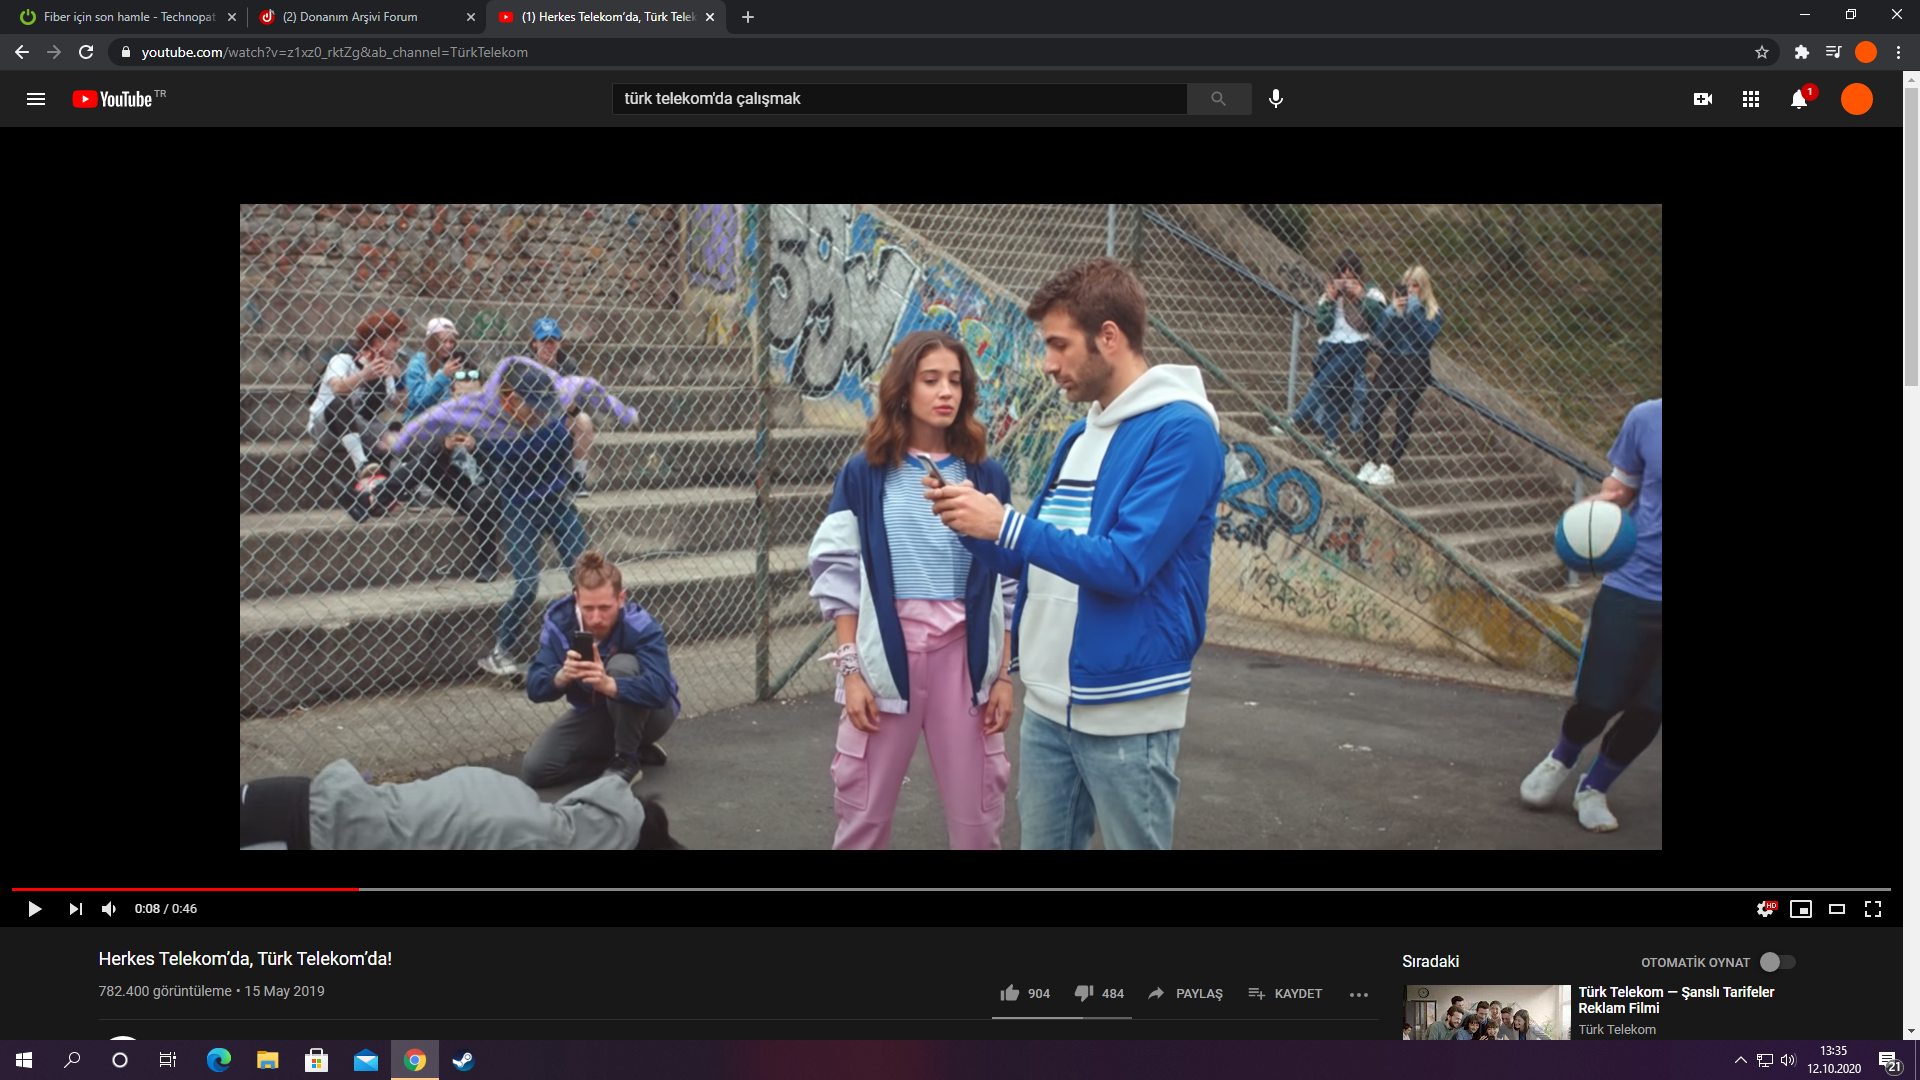Open Steam from the taskbar
The height and width of the screenshot is (1080, 1920).
463,1060
